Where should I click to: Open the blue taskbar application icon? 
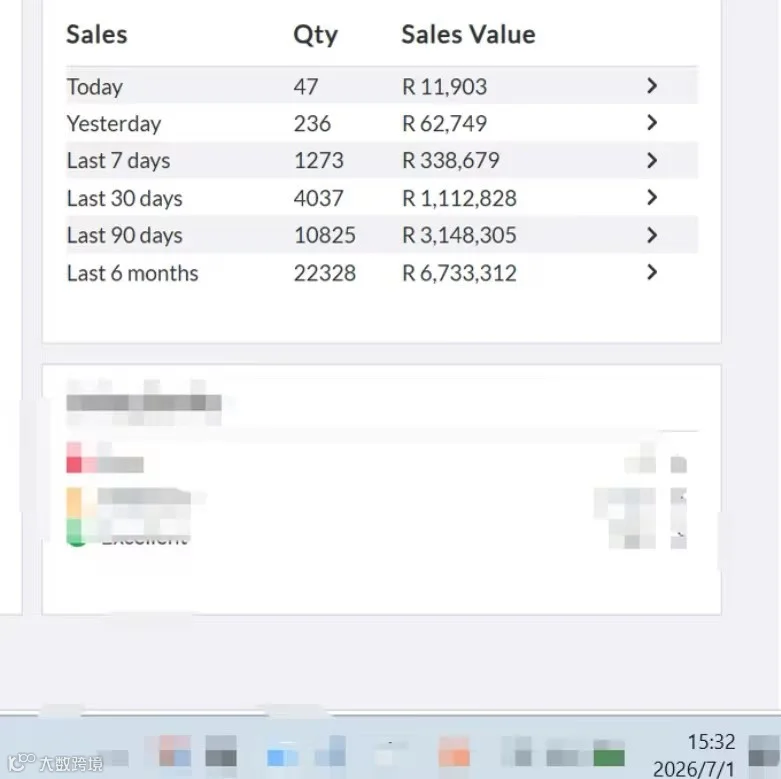pyautogui.click(x=282, y=757)
